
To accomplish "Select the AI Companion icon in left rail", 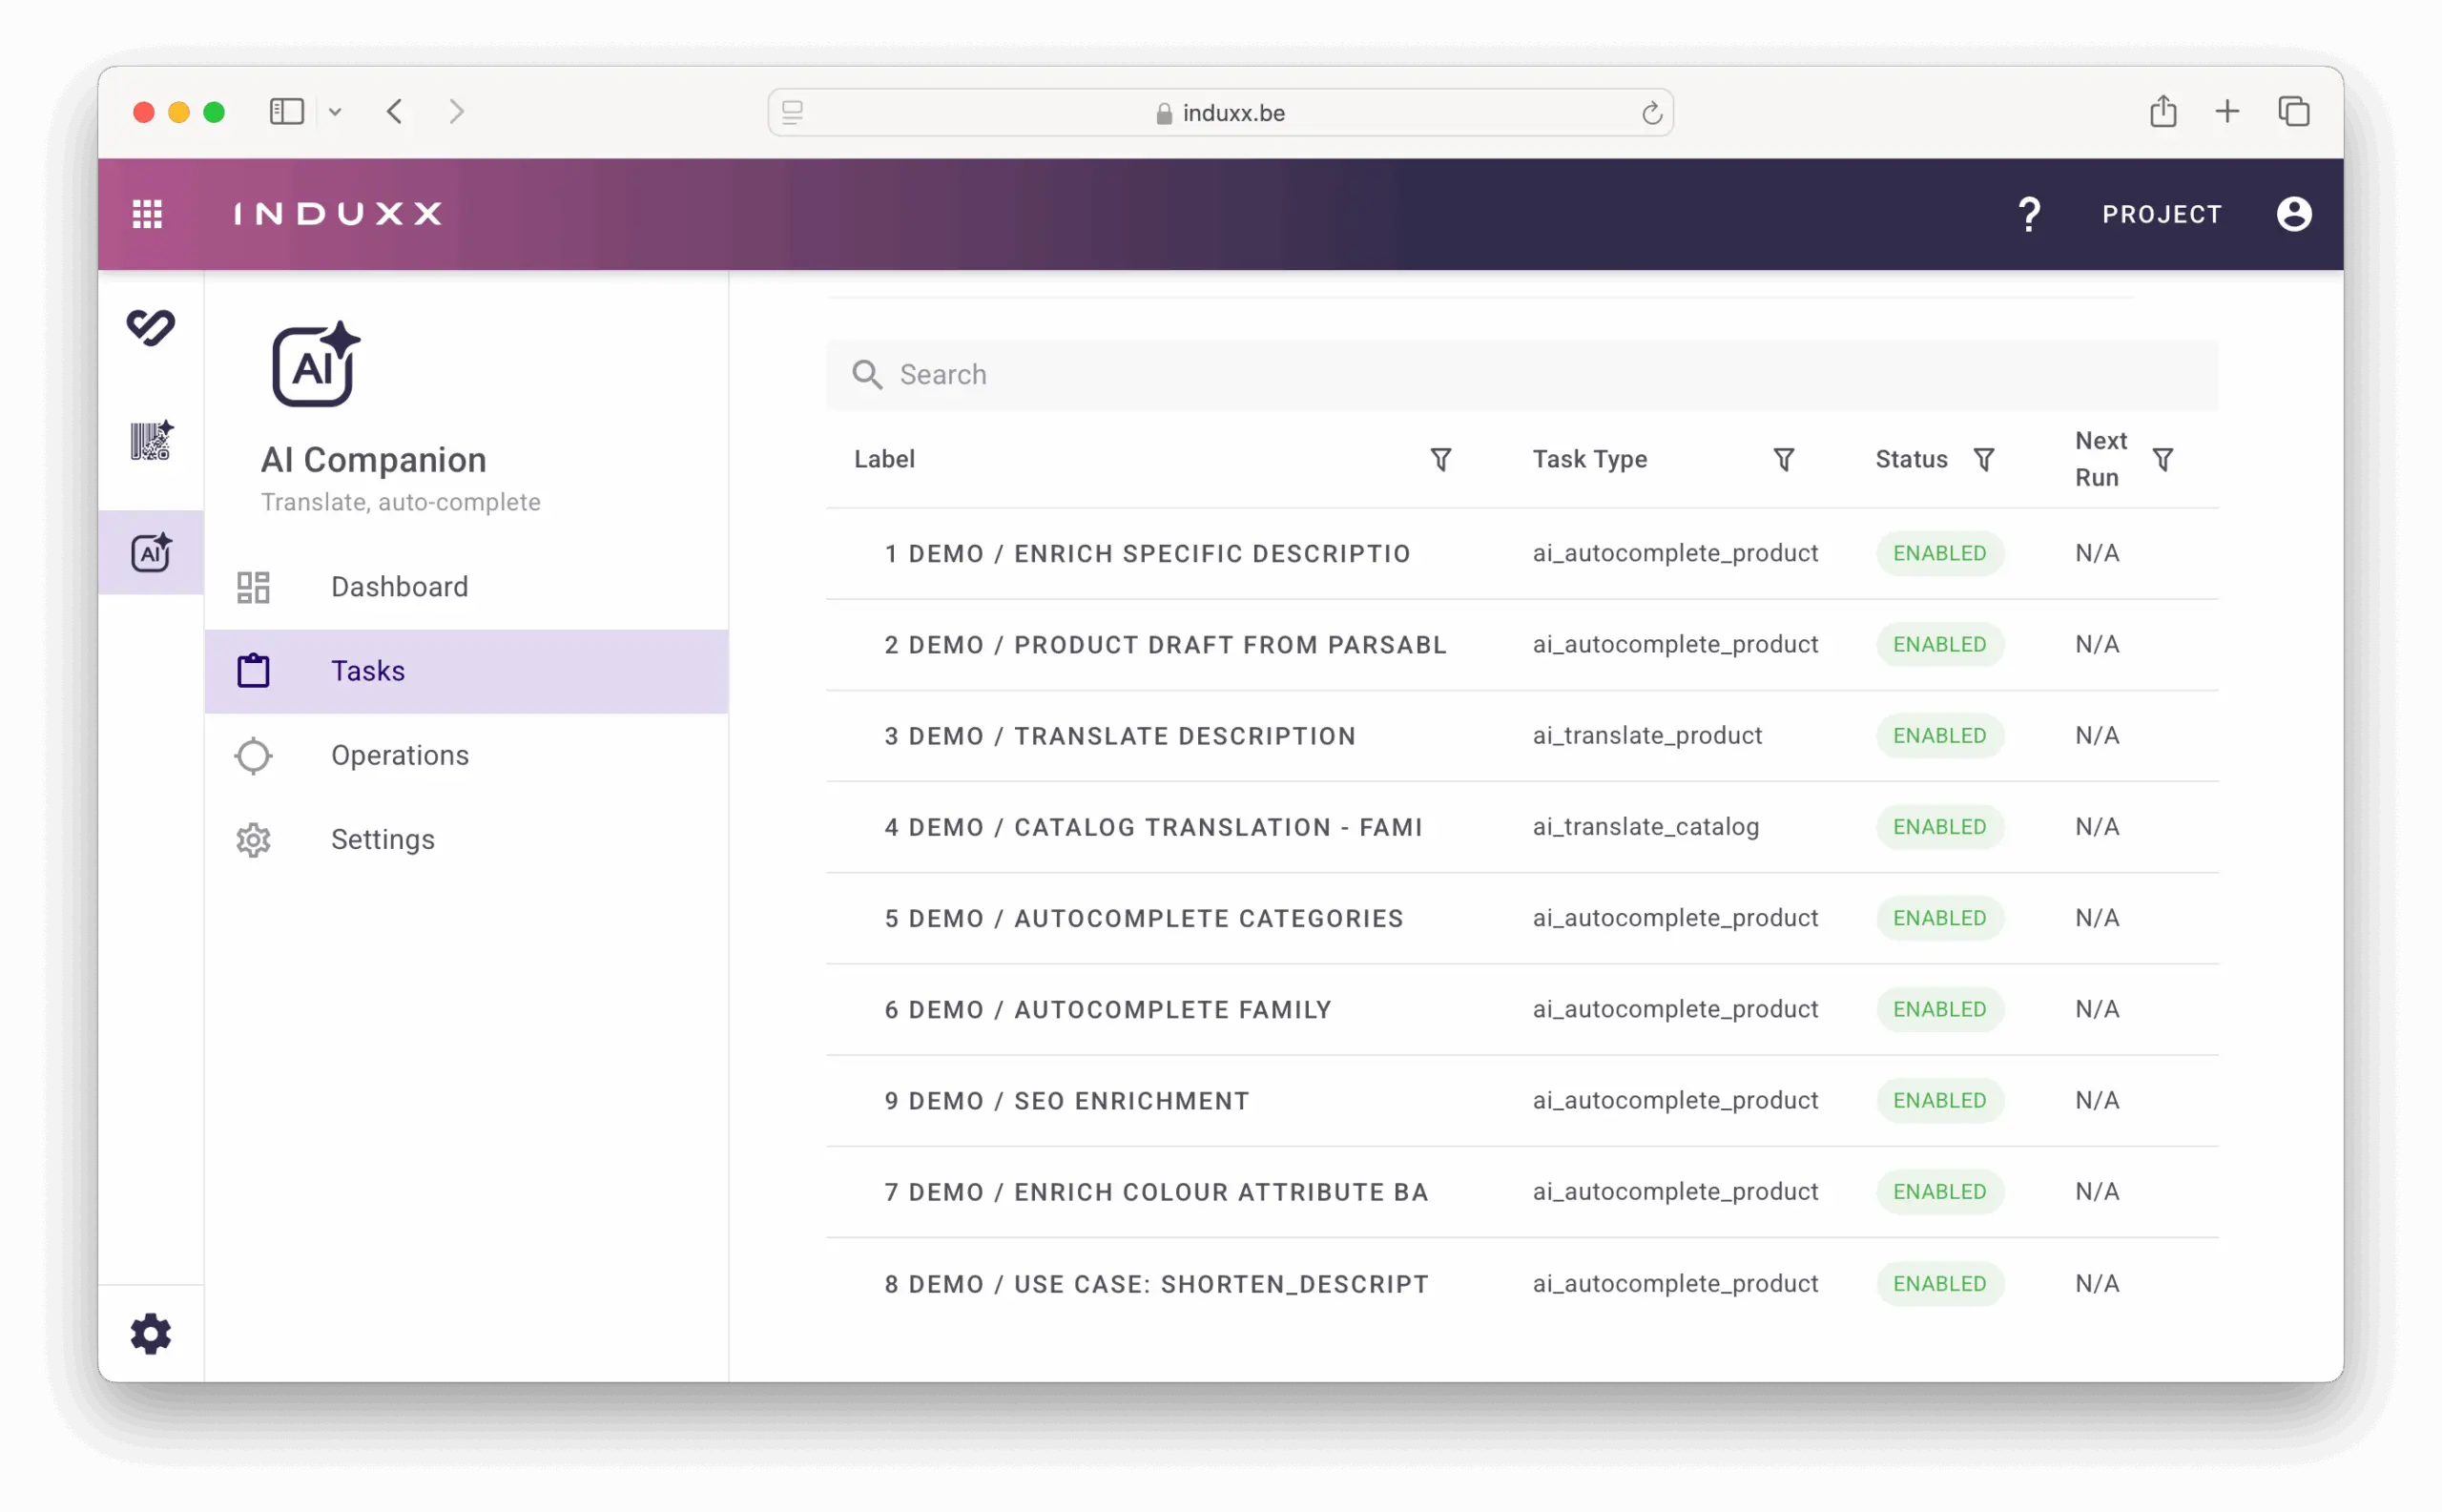I will click(151, 553).
